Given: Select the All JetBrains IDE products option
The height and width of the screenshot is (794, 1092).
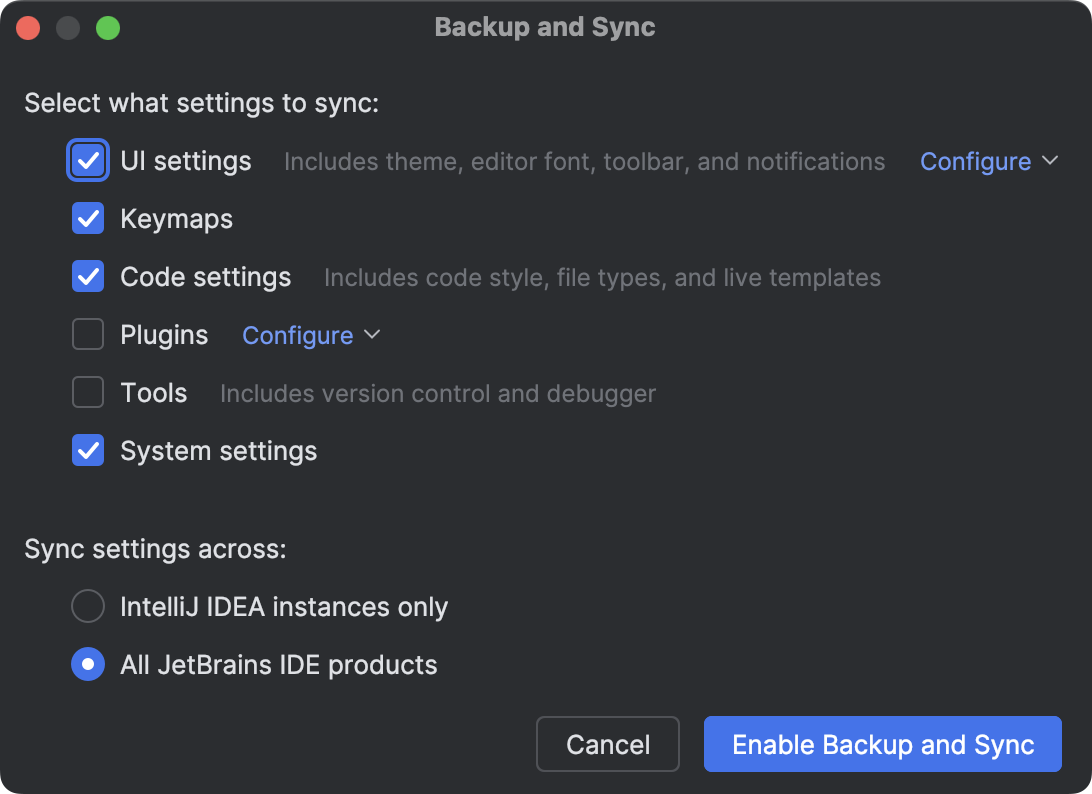Looking at the screenshot, I should pyautogui.click(x=88, y=664).
